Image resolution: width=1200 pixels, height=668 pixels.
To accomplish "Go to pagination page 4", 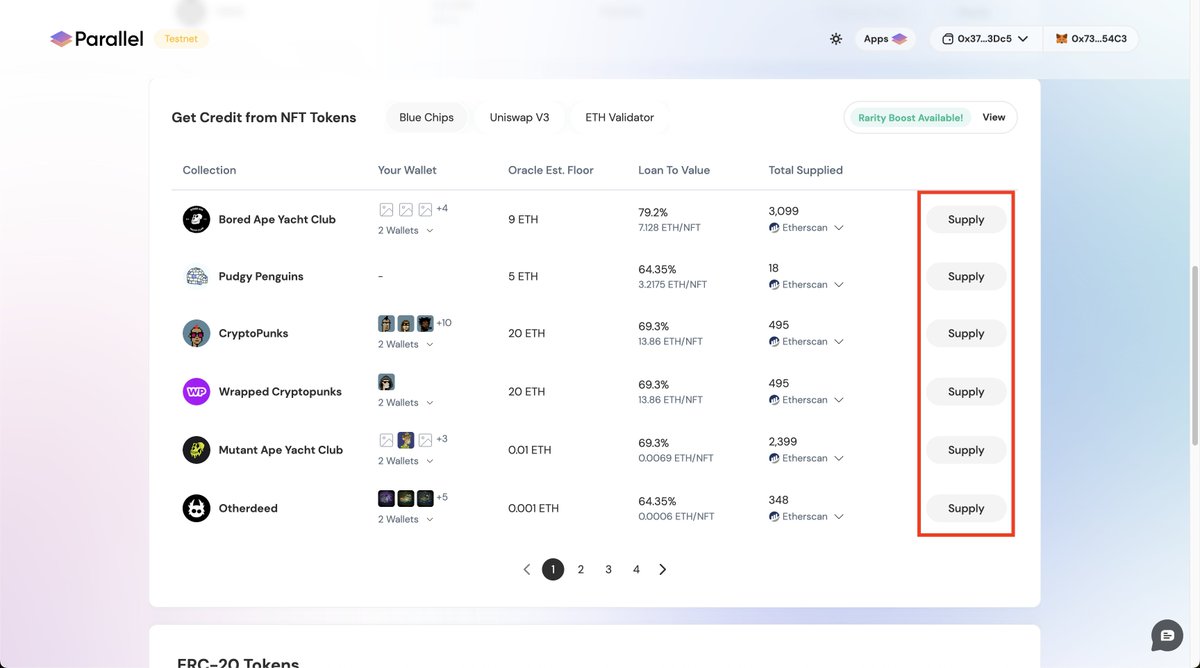I will coord(636,569).
